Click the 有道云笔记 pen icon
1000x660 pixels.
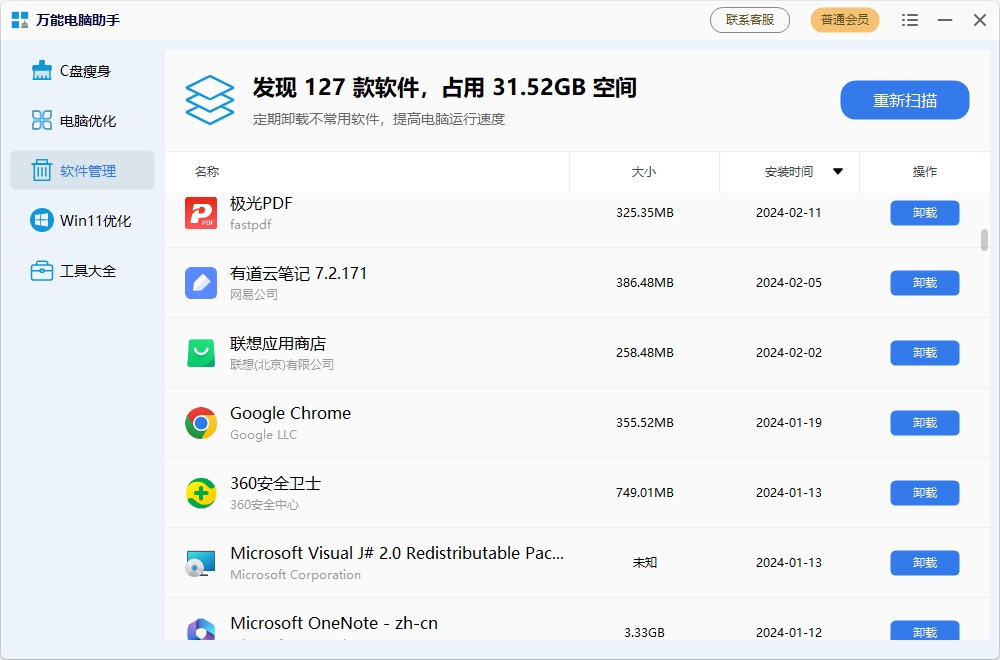(201, 282)
